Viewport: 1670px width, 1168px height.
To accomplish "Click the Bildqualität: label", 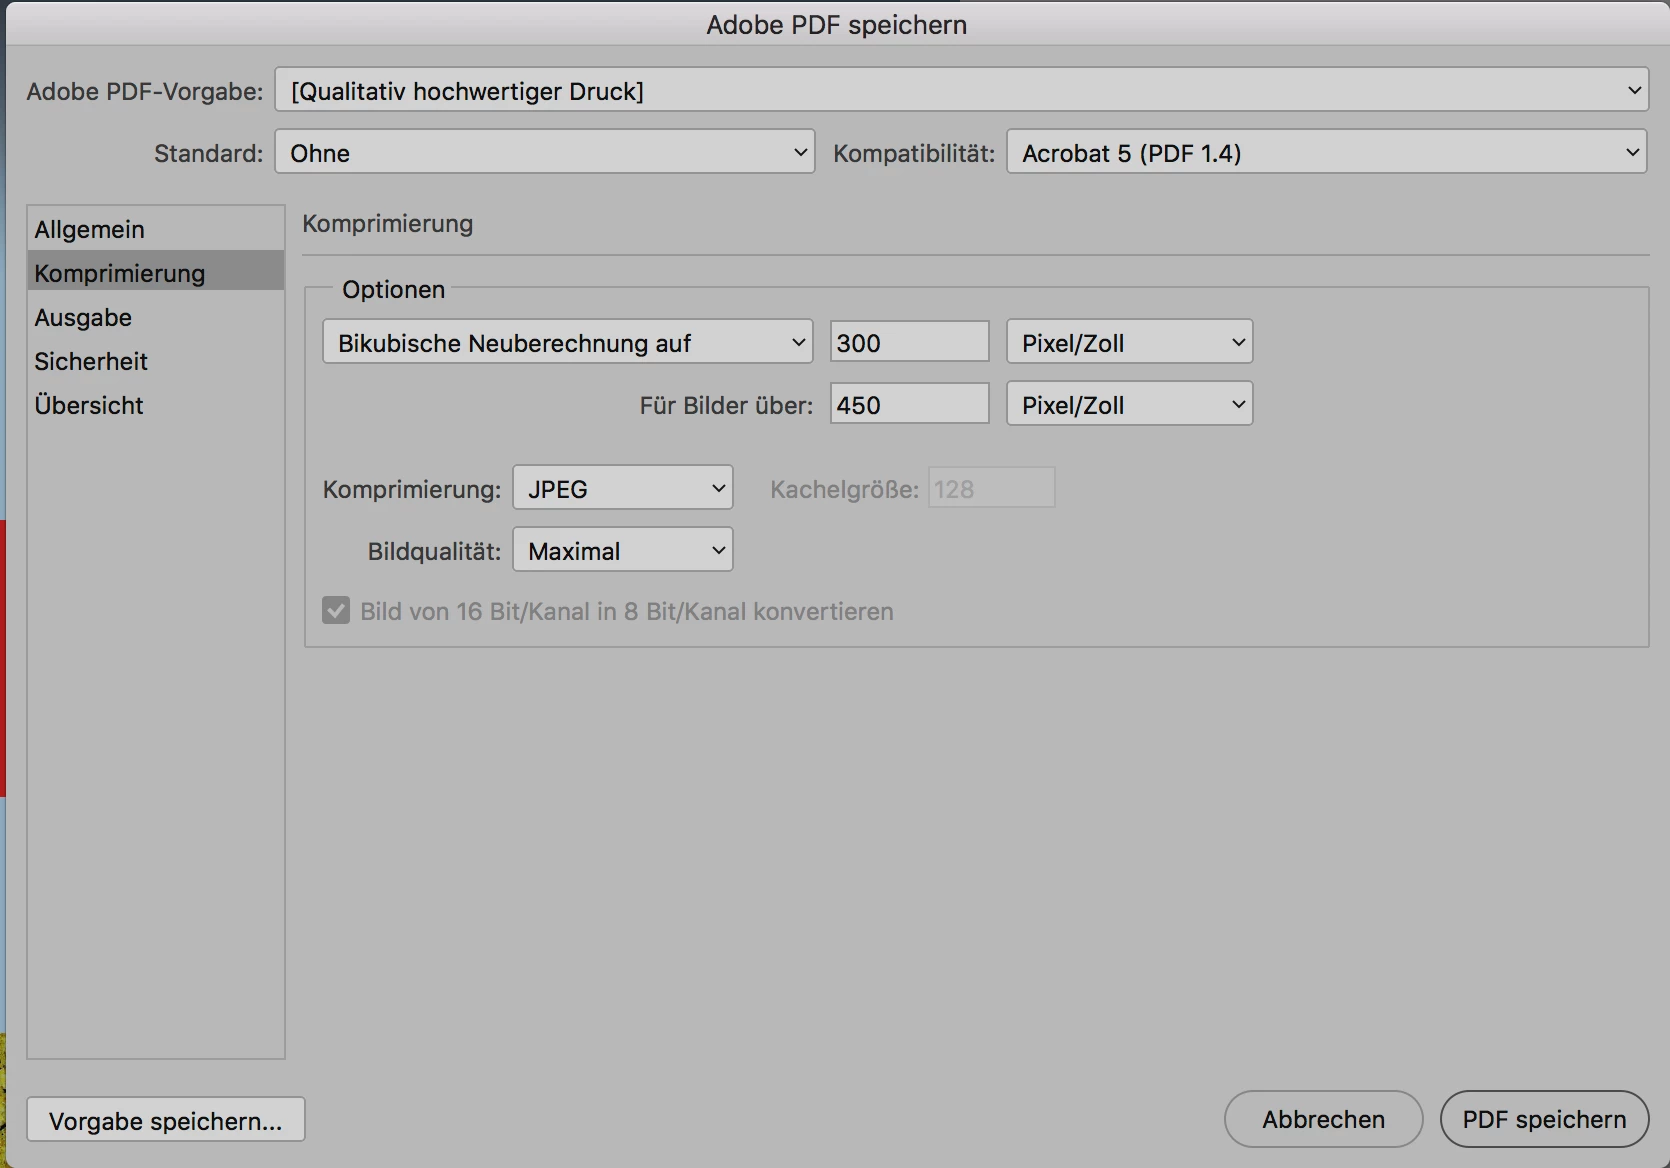I will (x=434, y=551).
